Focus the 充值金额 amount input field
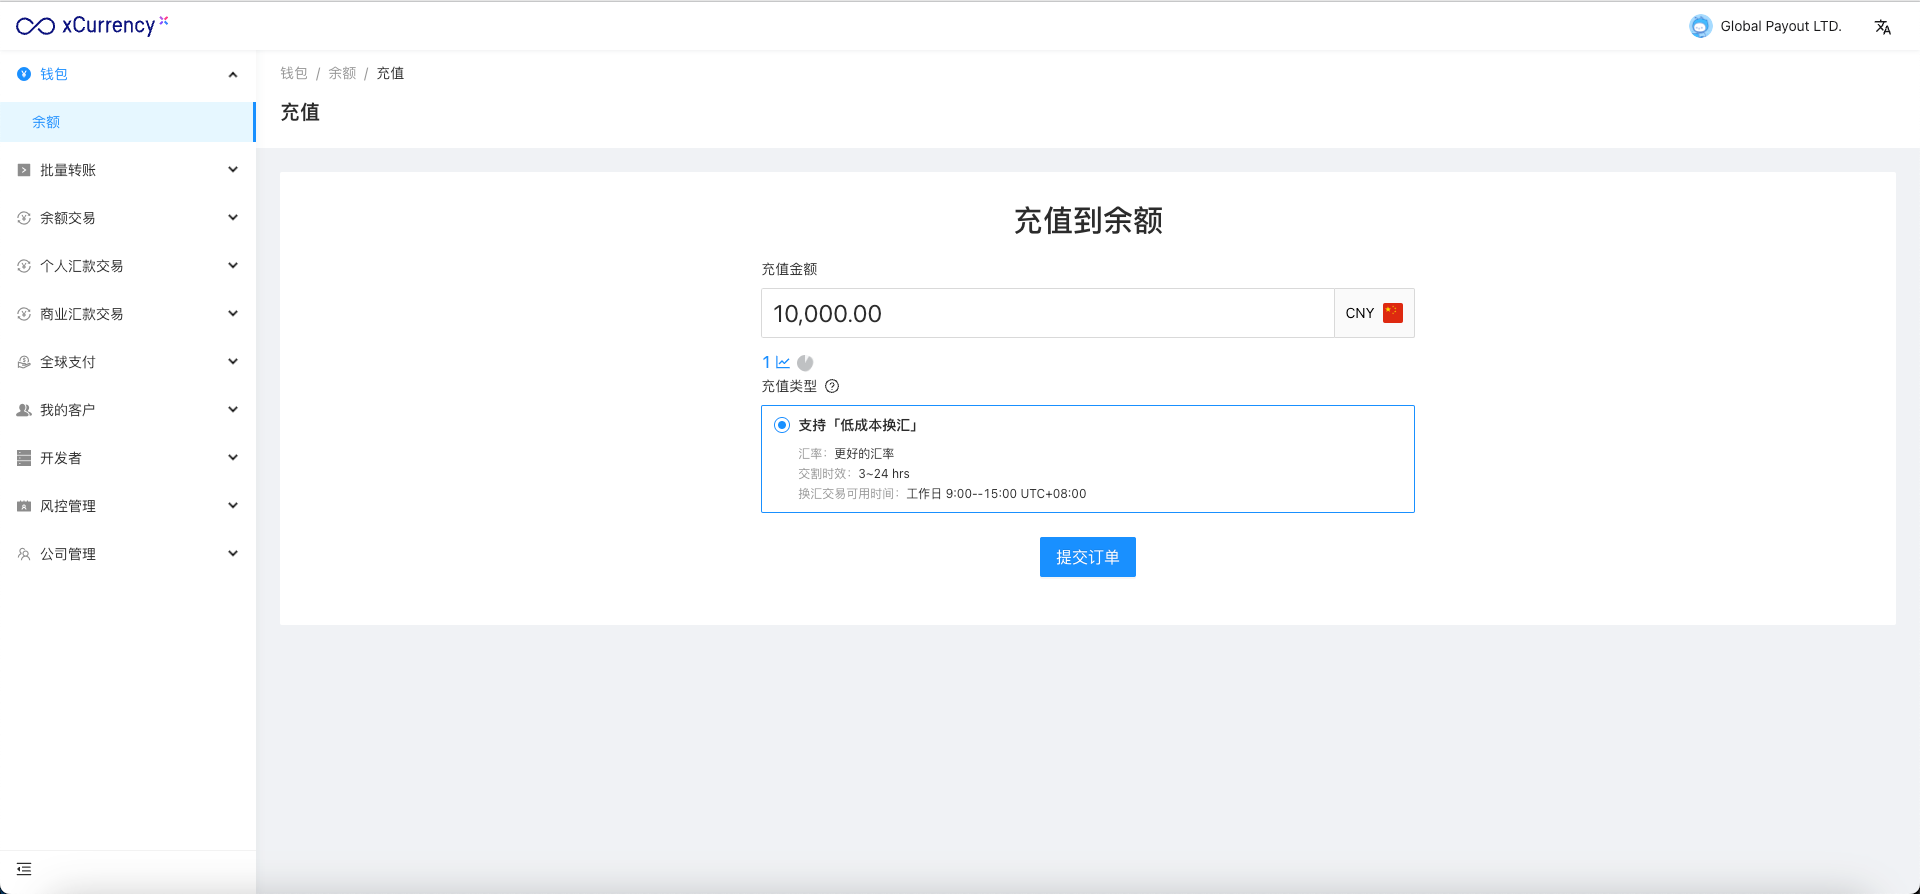 coord(1048,313)
